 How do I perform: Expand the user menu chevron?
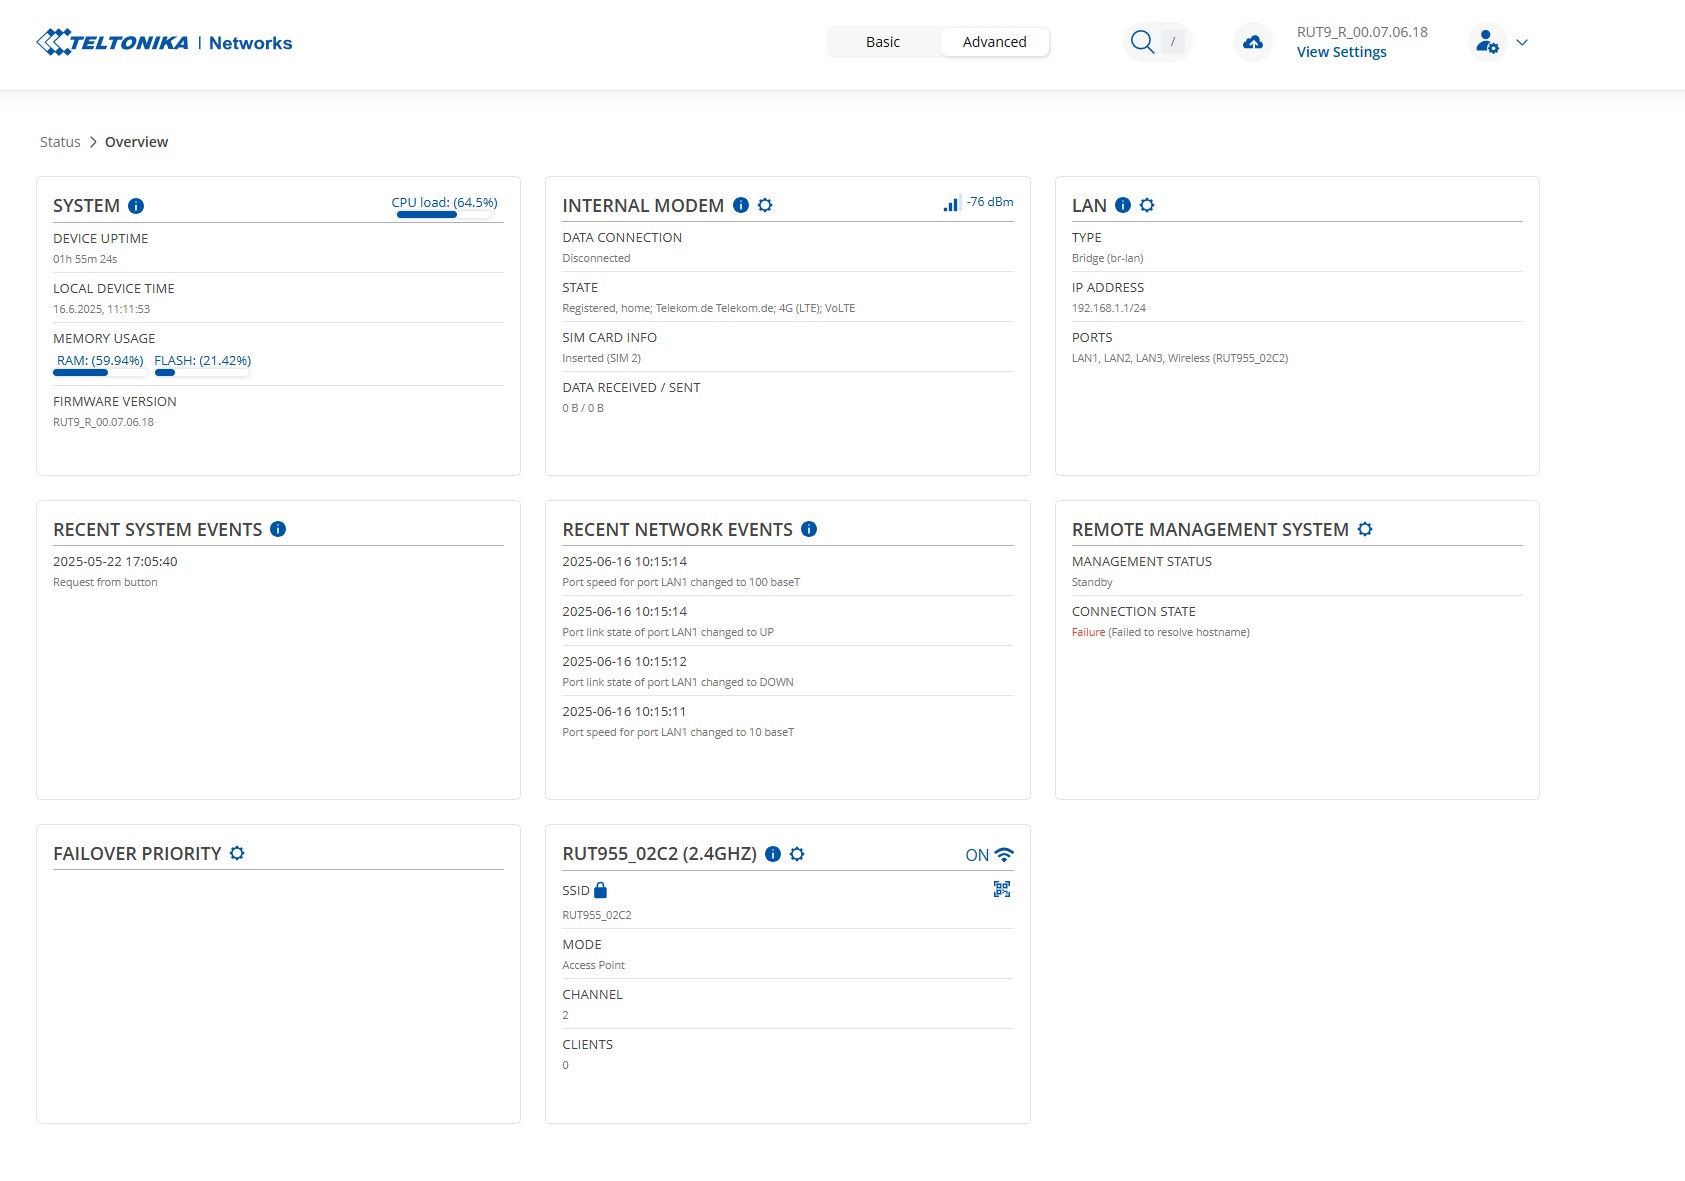coord(1522,42)
